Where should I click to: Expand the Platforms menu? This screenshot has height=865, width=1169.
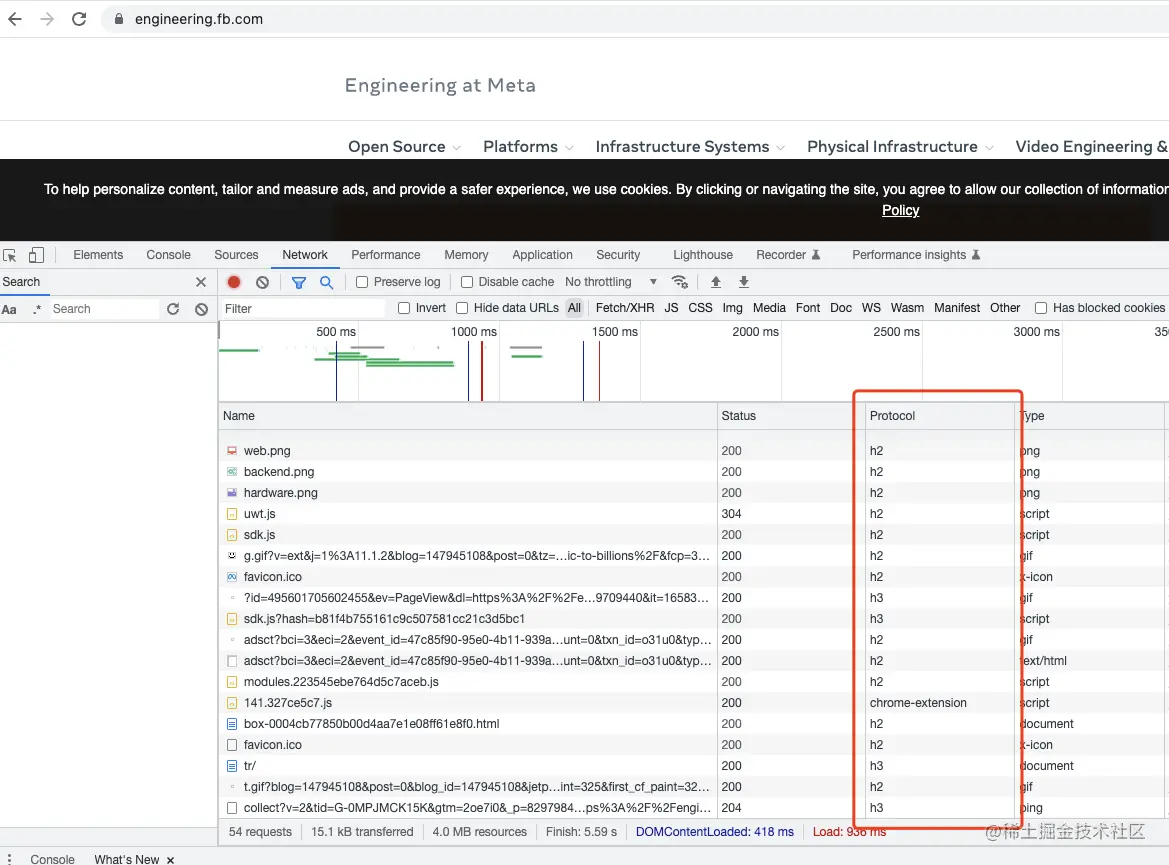pyautogui.click(x=528, y=147)
